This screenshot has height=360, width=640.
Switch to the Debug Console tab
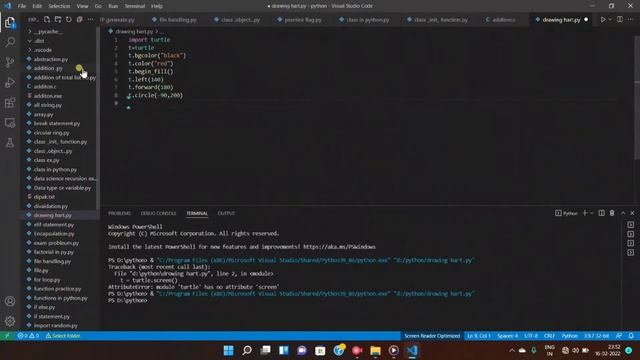[158, 213]
